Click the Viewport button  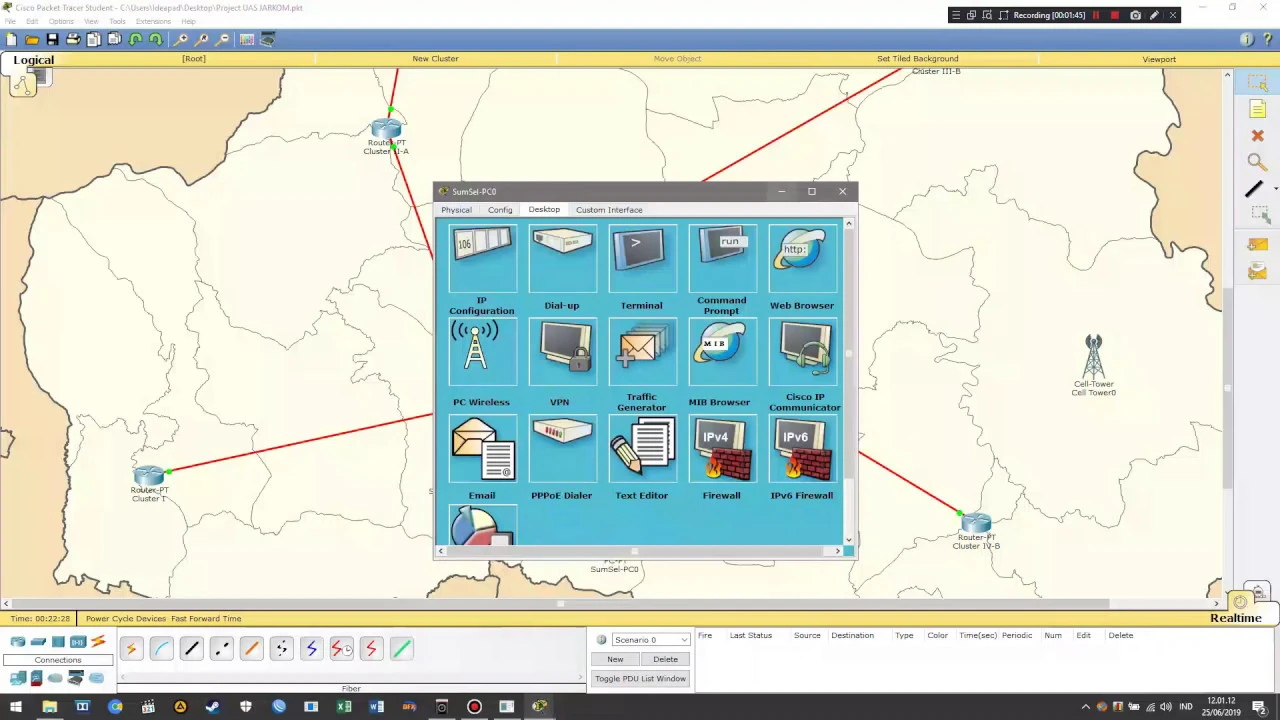point(1159,59)
